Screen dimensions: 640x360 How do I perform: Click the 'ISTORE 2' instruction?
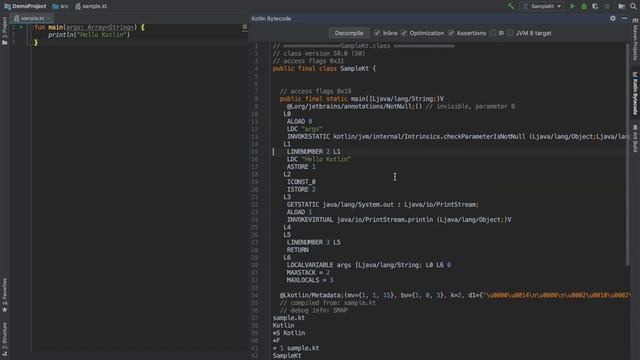coord(301,189)
